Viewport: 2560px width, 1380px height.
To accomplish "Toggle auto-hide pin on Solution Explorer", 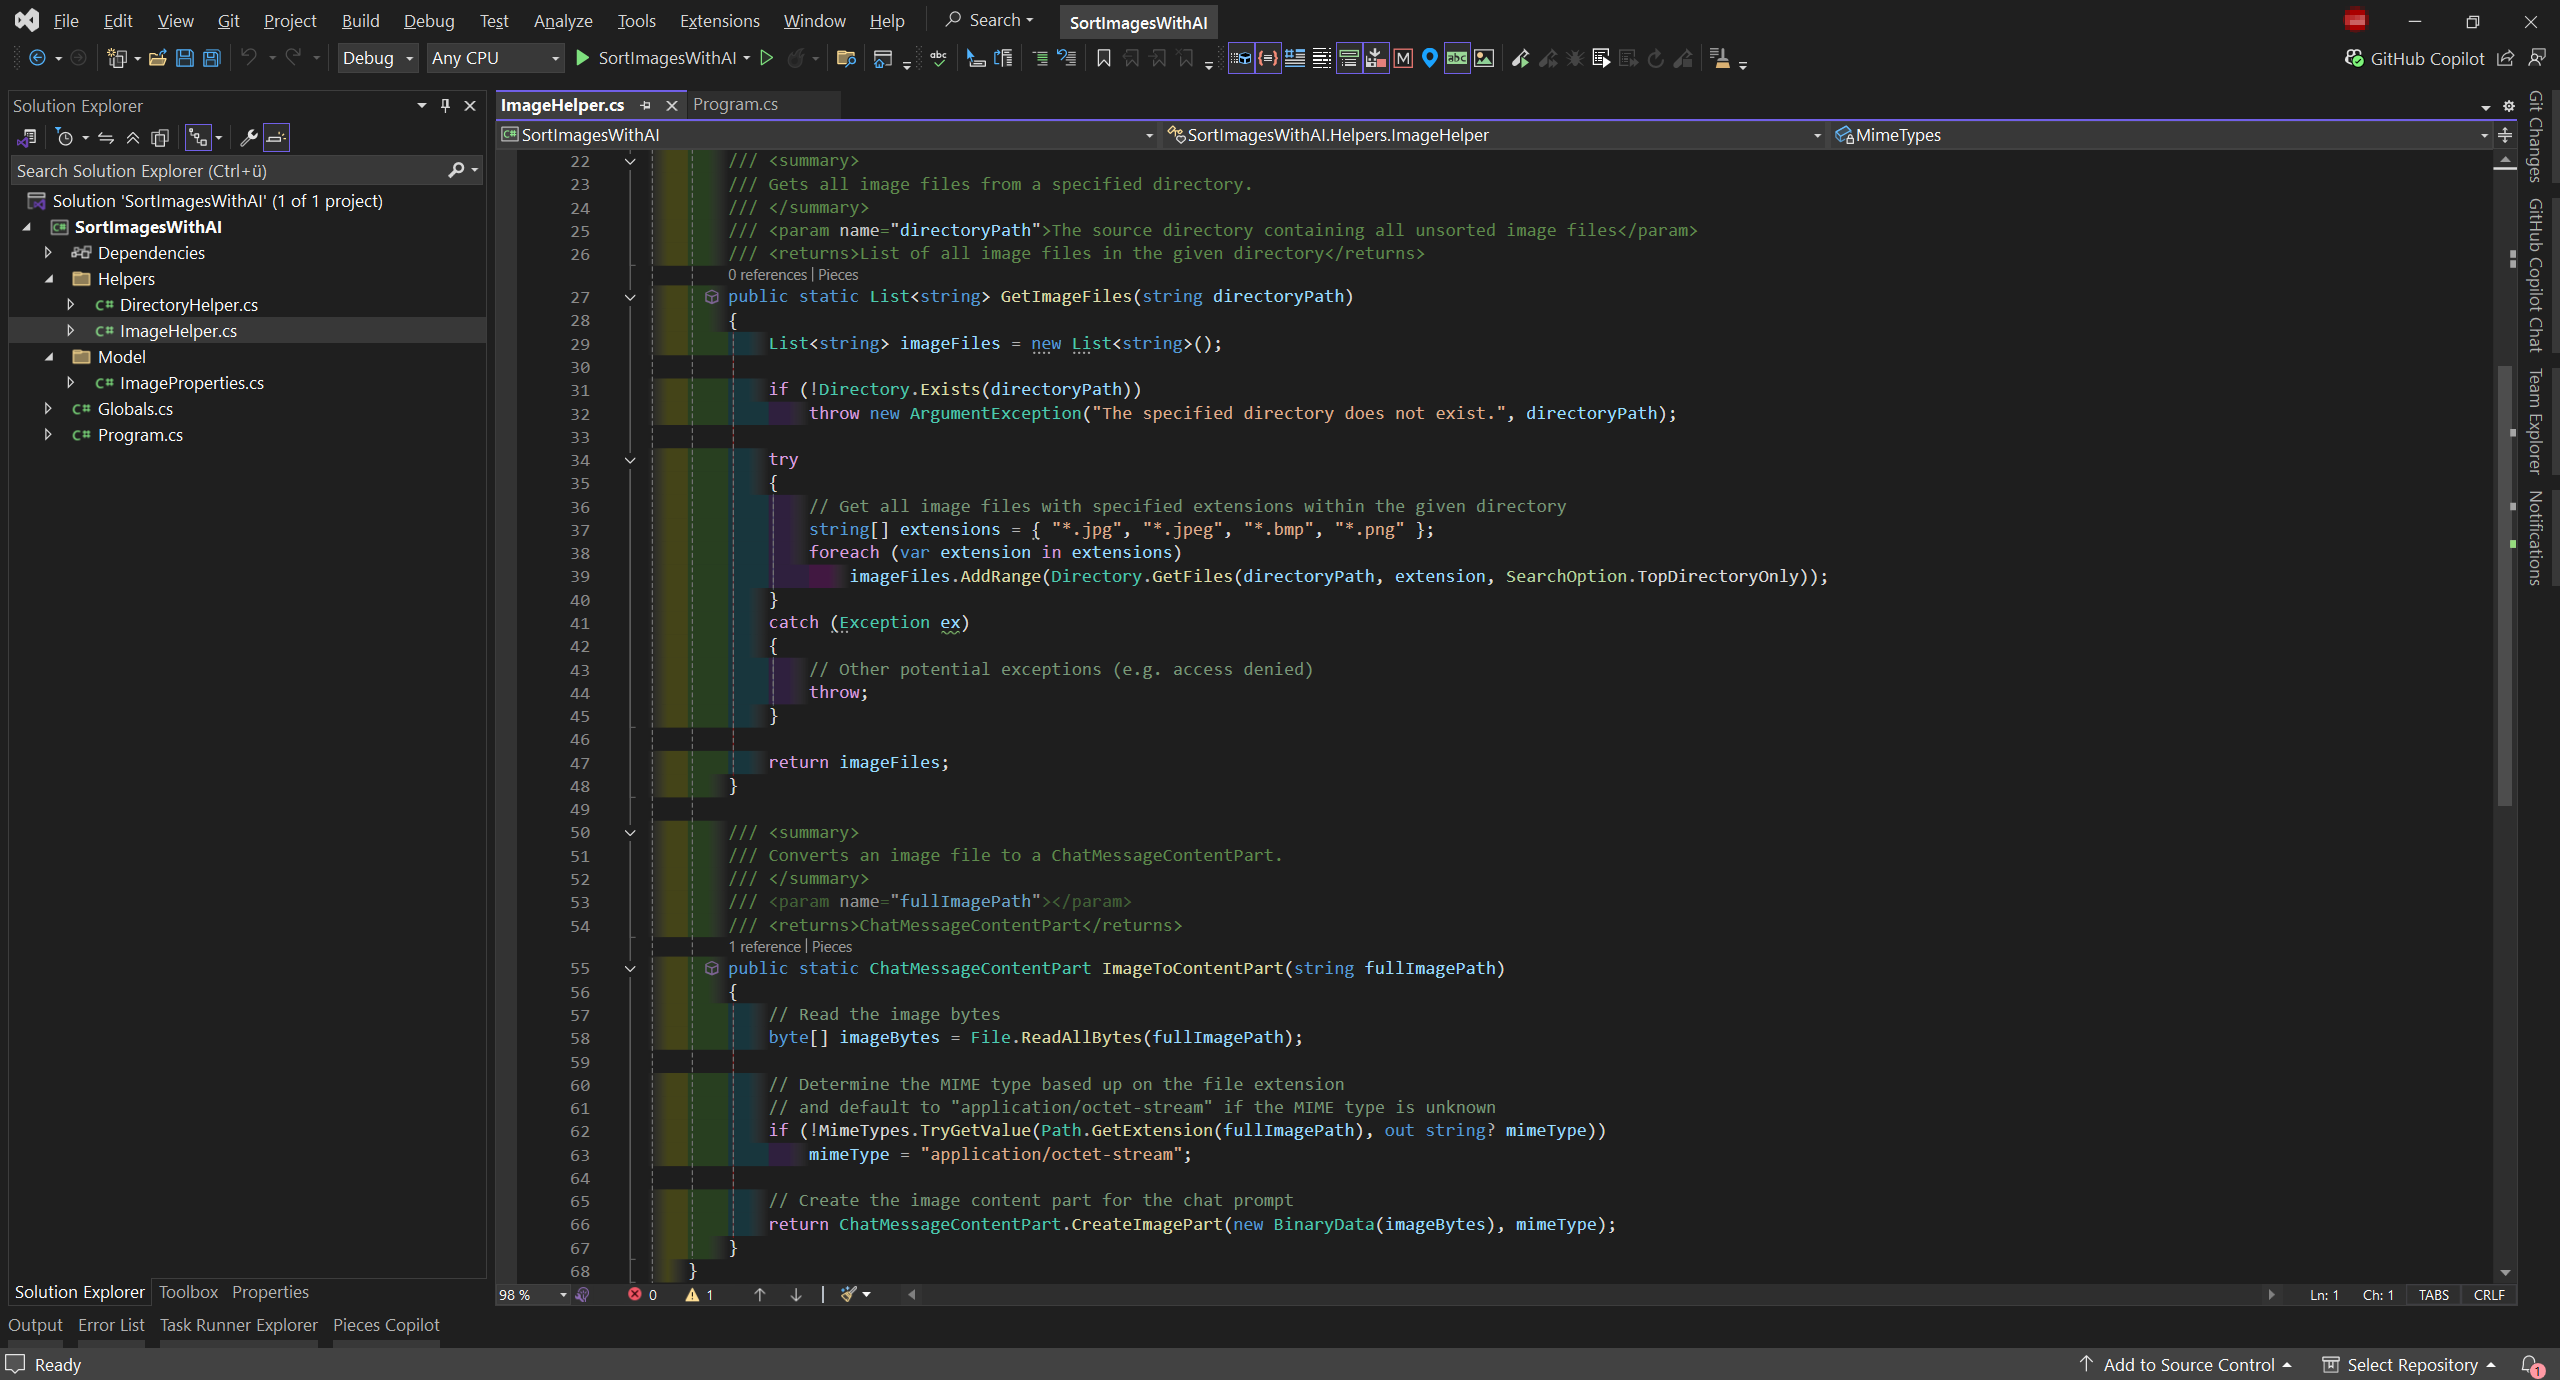I will click(445, 105).
